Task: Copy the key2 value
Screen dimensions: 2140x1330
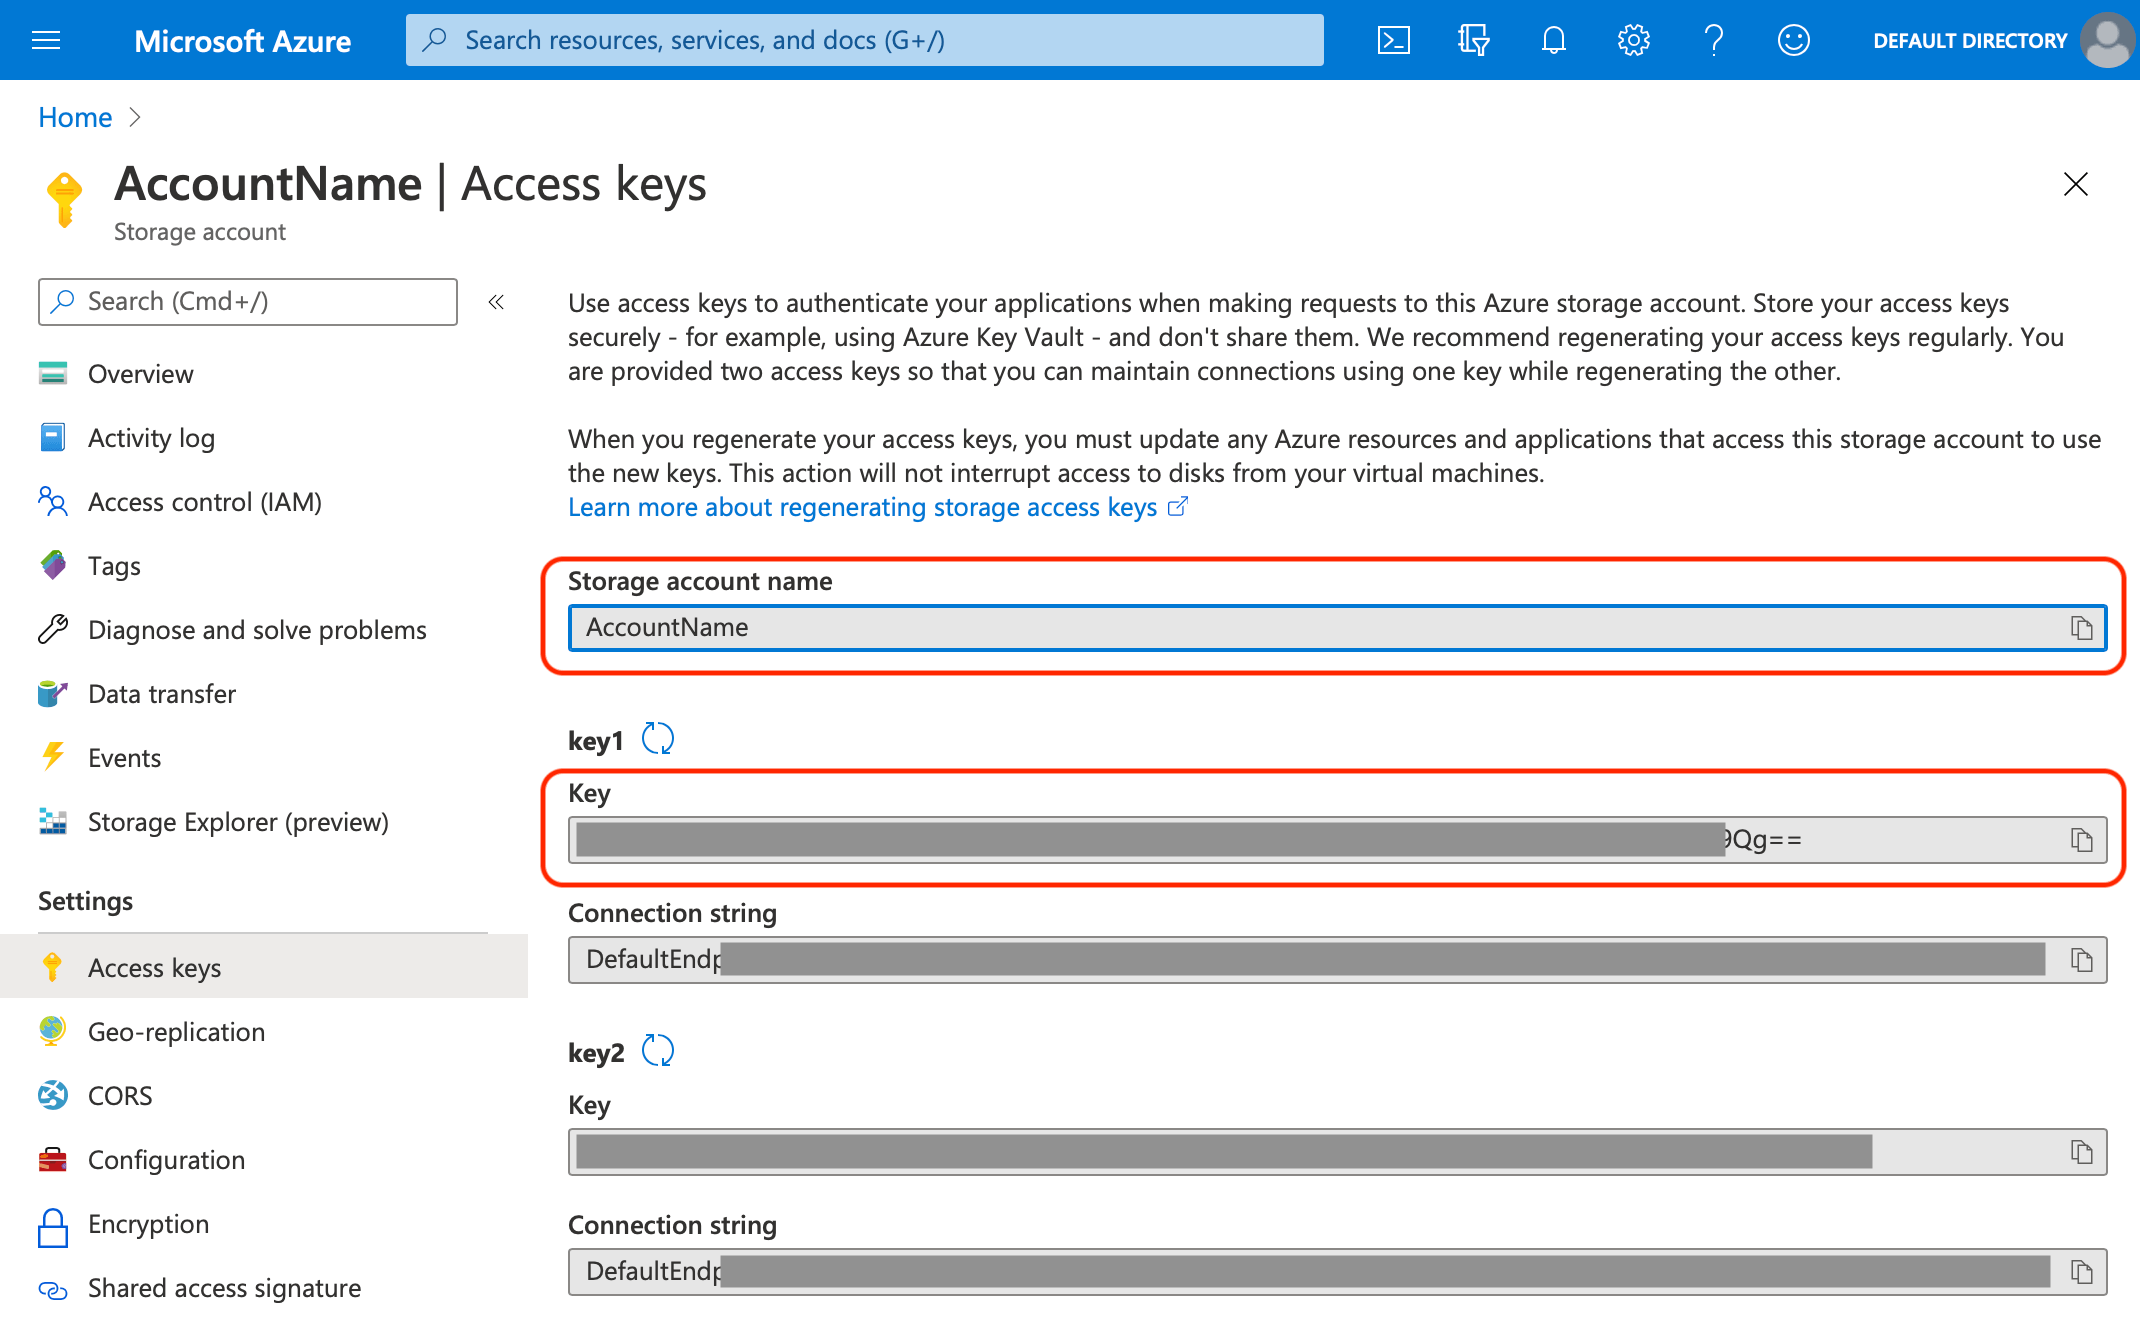Action: click(2084, 1152)
